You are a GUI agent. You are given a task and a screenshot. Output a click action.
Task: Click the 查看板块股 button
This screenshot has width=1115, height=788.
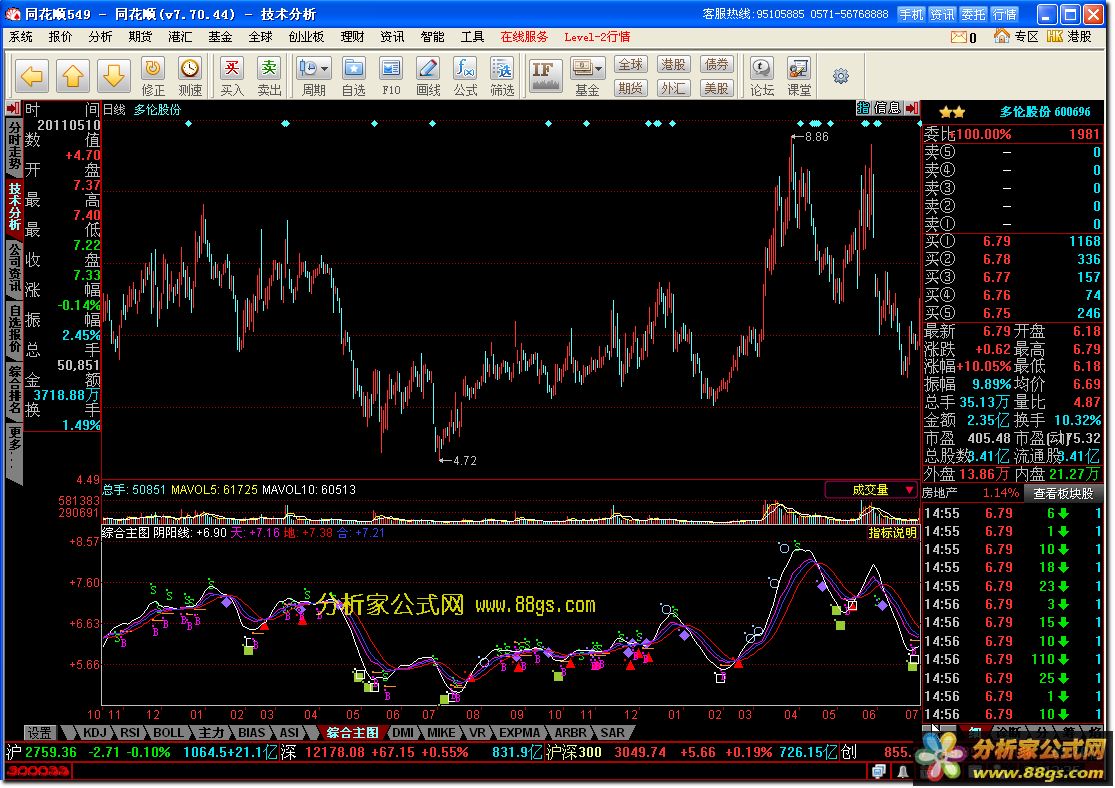coord(1063,494)
